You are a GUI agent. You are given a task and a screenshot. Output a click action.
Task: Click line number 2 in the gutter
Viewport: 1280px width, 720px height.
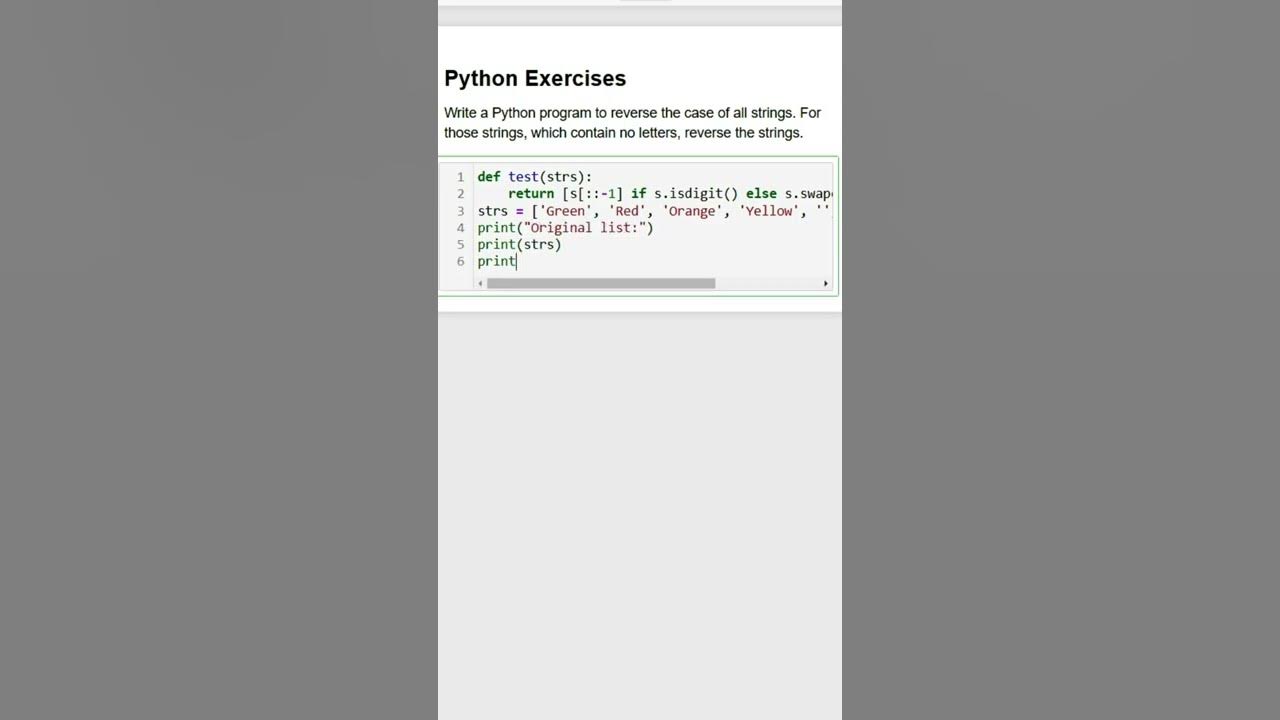coord(460,194)
